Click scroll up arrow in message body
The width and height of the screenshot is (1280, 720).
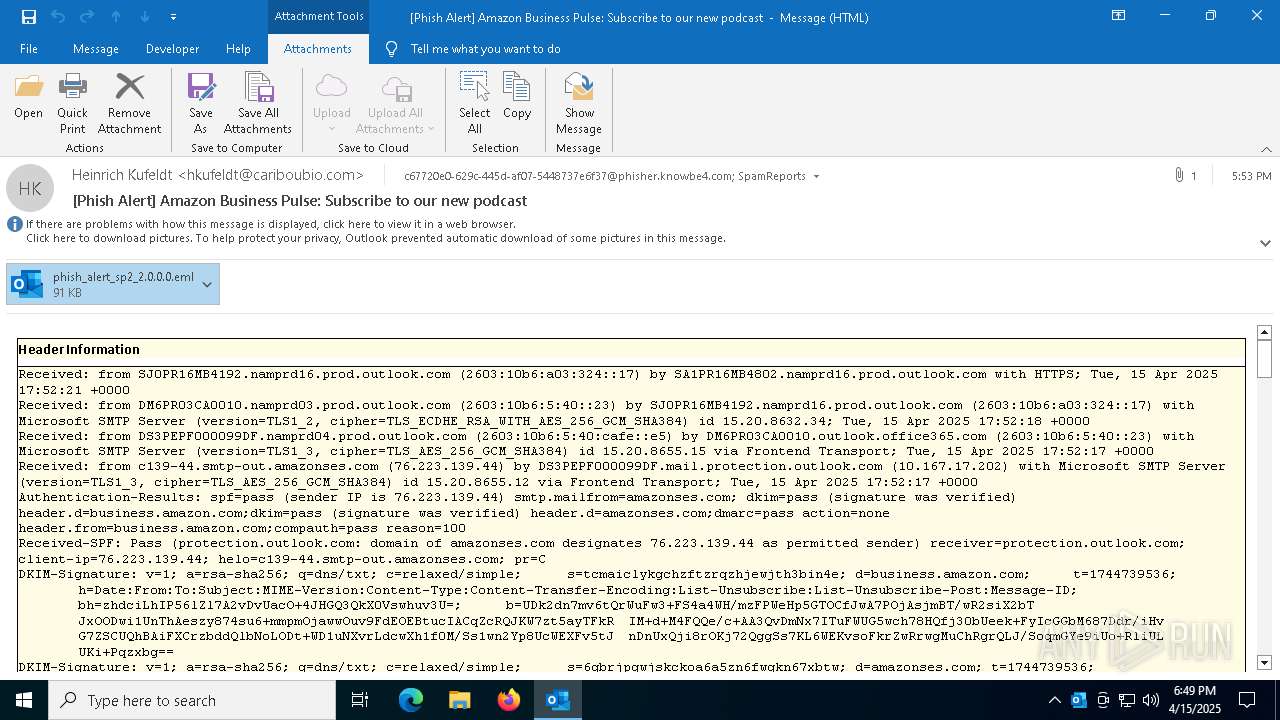point(1264,332)
